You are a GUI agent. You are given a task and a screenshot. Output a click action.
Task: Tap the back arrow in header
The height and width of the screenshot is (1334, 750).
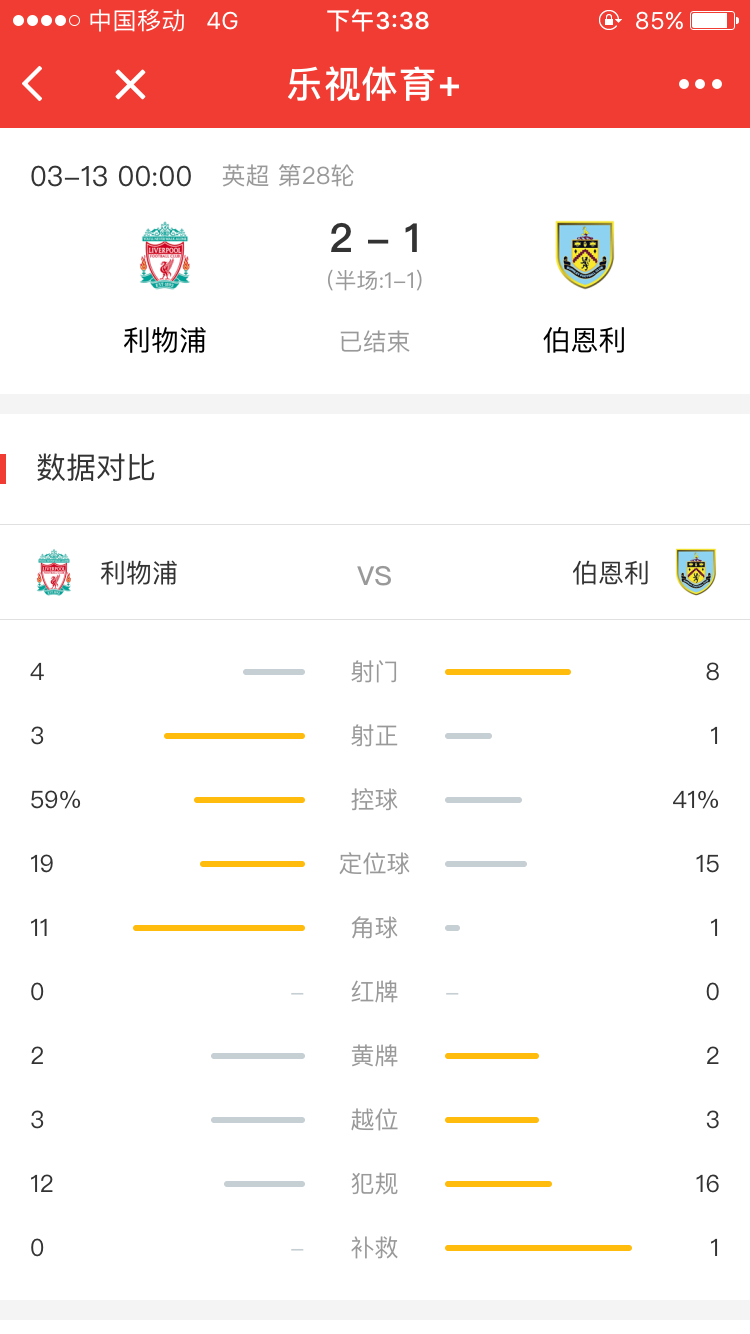pos(33,84)
